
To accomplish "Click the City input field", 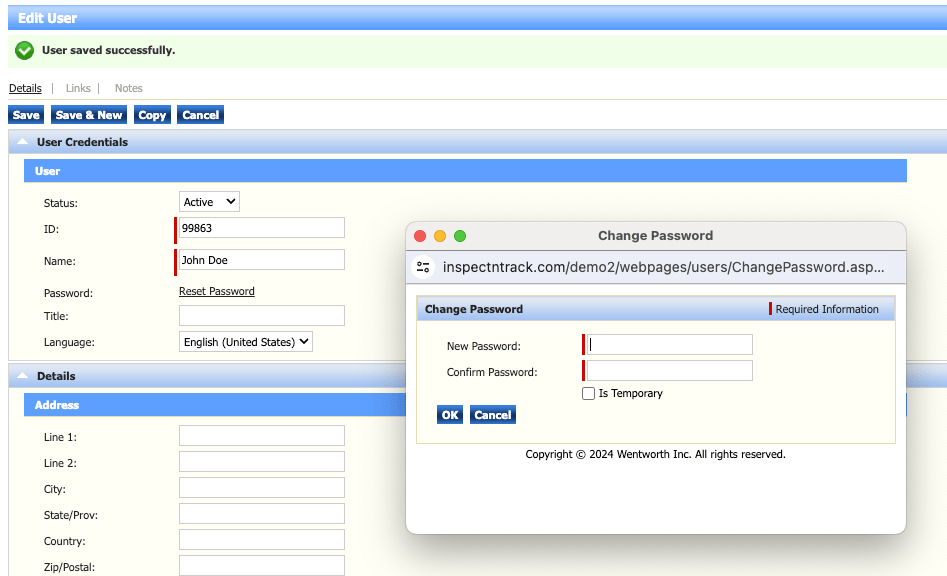I will [260, 488].
